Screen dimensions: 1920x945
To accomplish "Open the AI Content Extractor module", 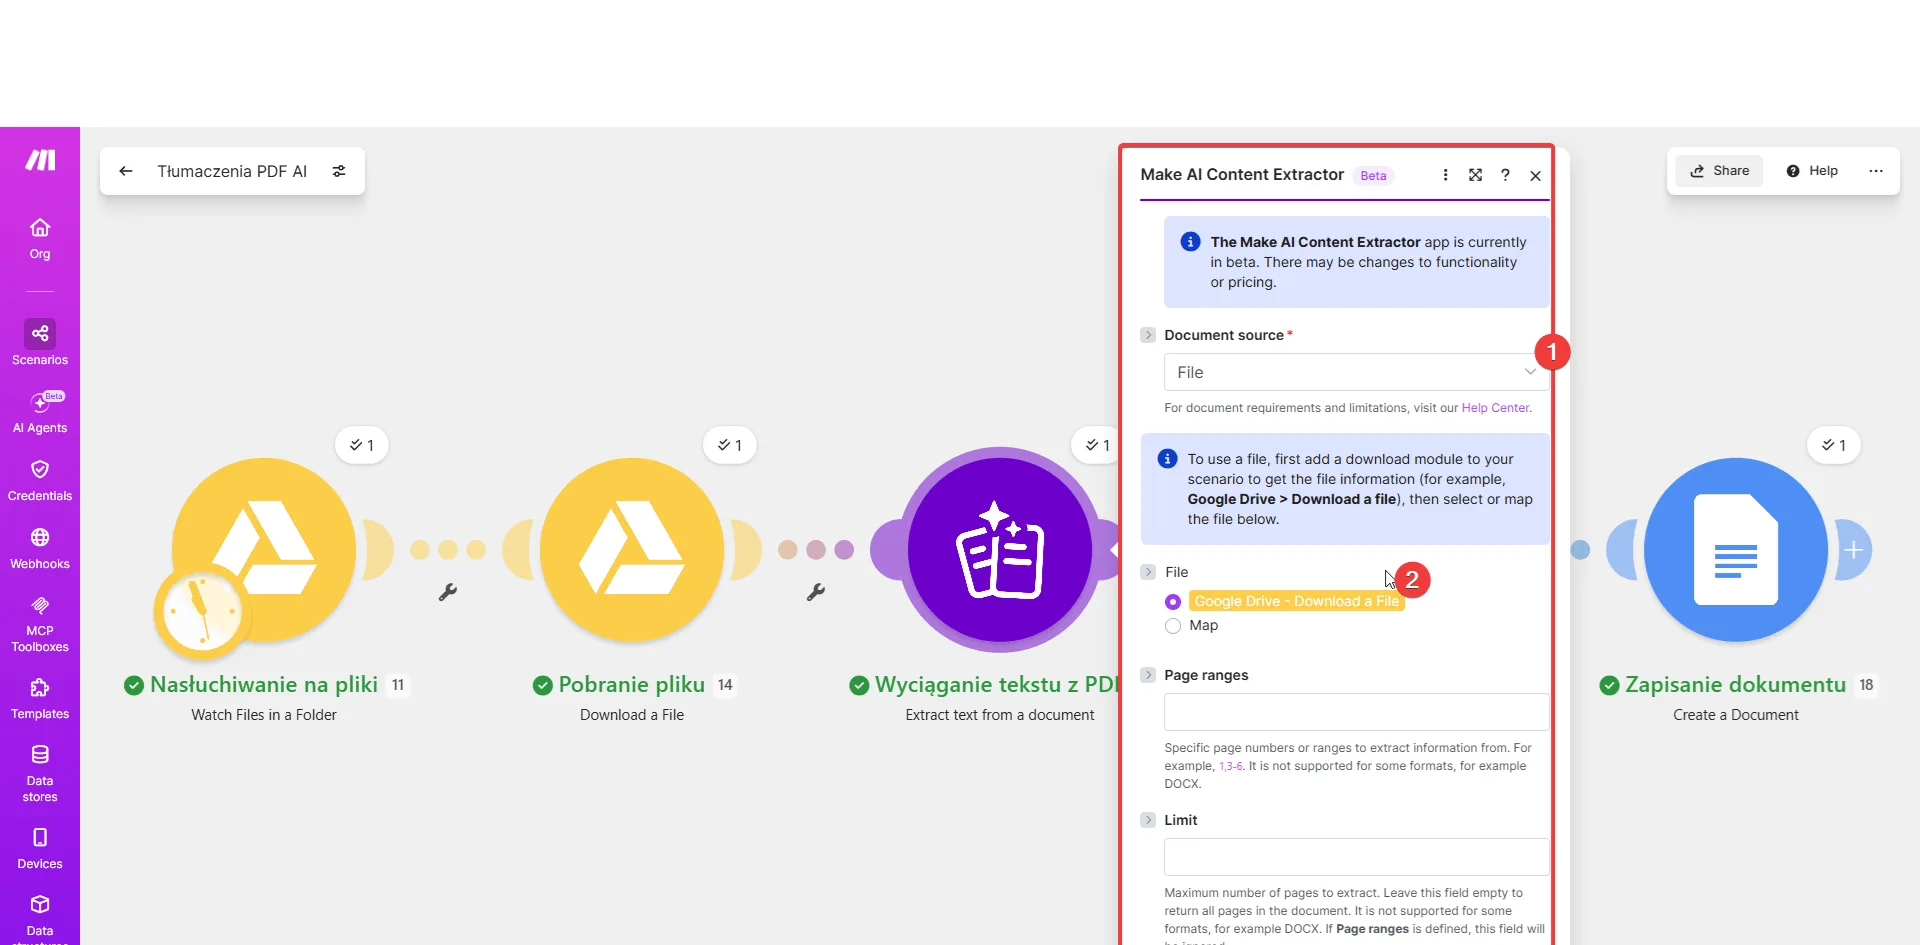I will [1000, 549].
